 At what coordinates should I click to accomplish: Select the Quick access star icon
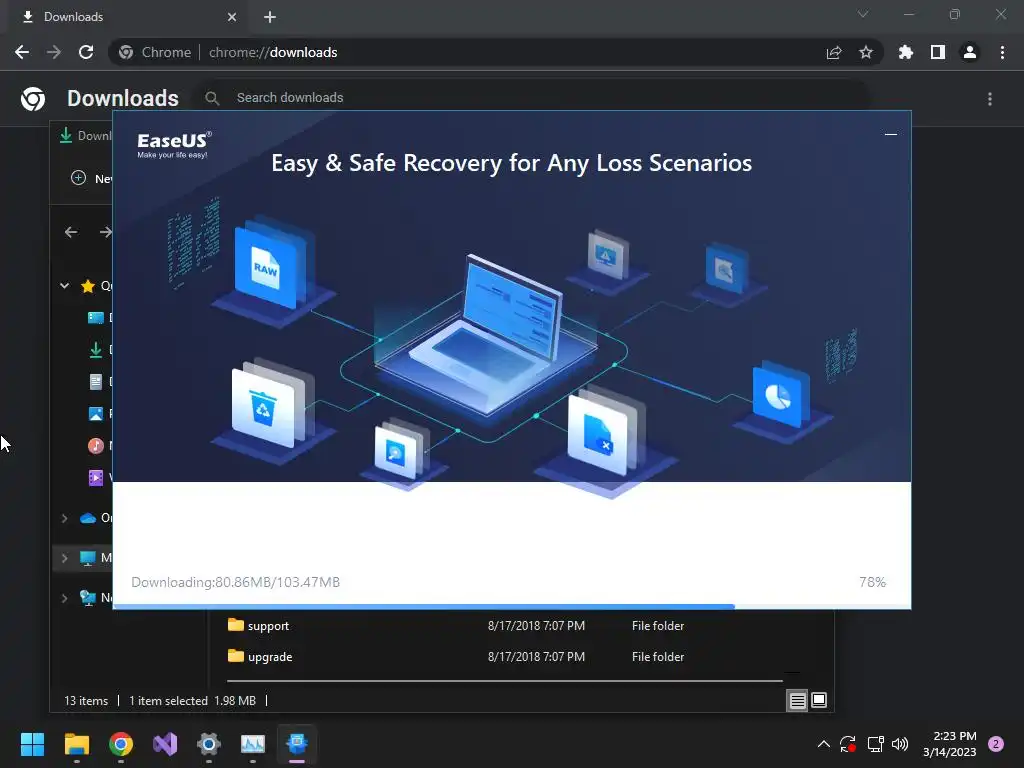(88, 286)
